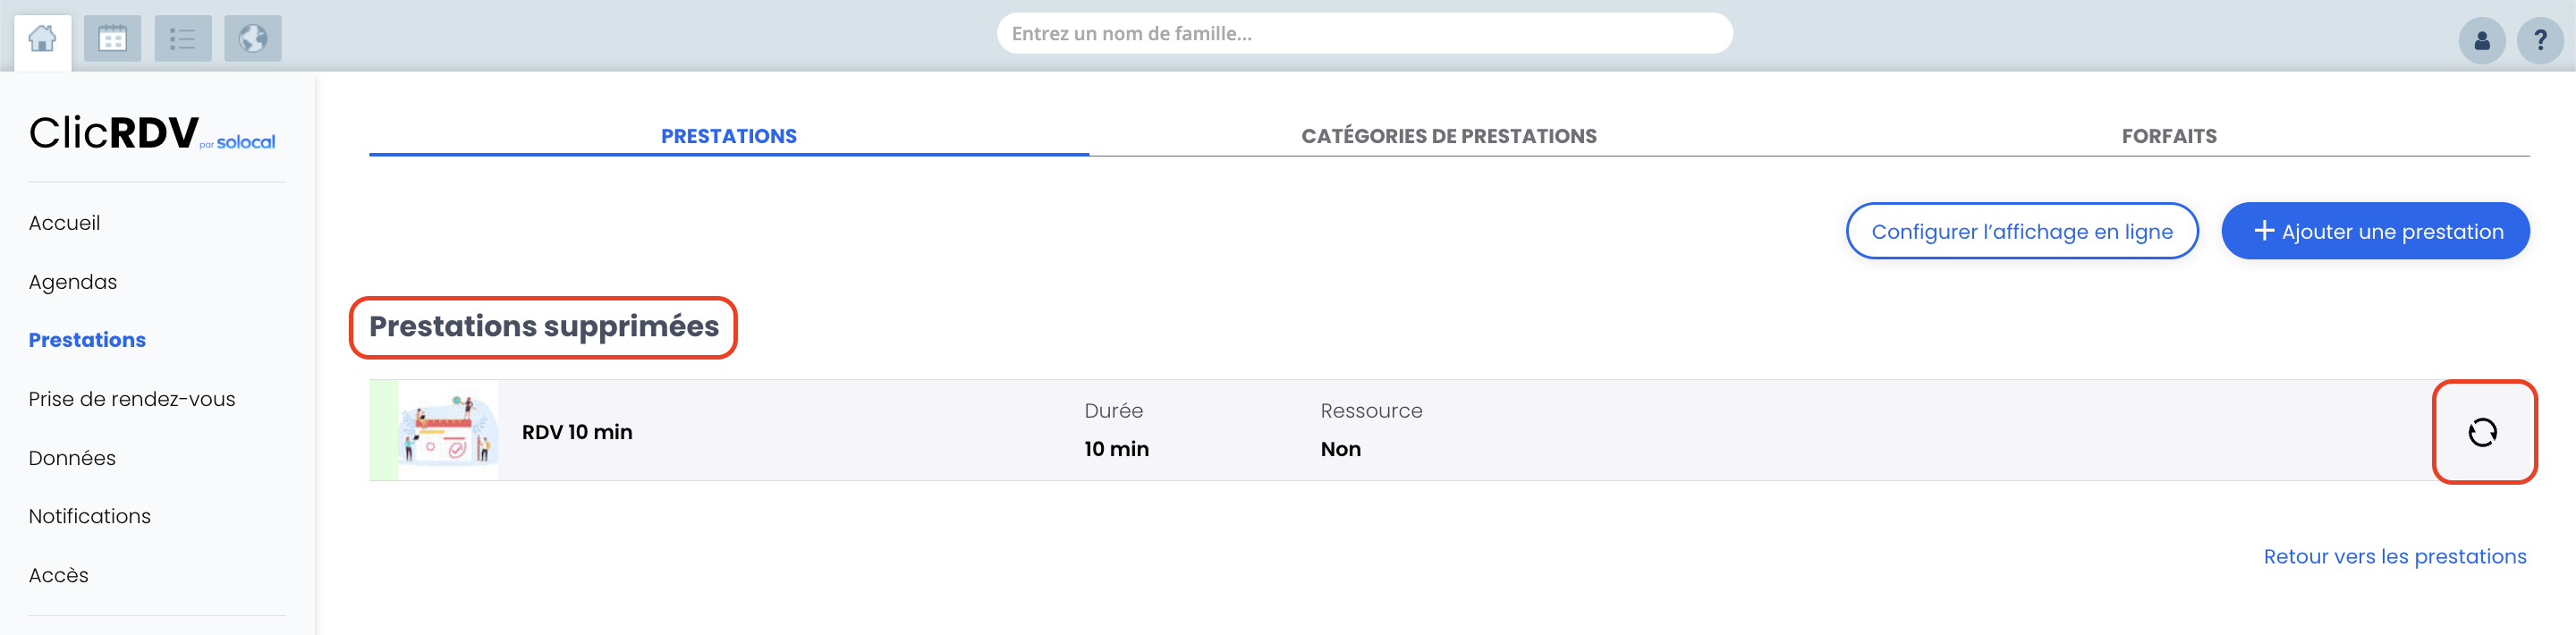The width and height of the screenshot is (2576, 635).
Task: Switch to the Catégories de prestations tab
Action: (1449, 136)
